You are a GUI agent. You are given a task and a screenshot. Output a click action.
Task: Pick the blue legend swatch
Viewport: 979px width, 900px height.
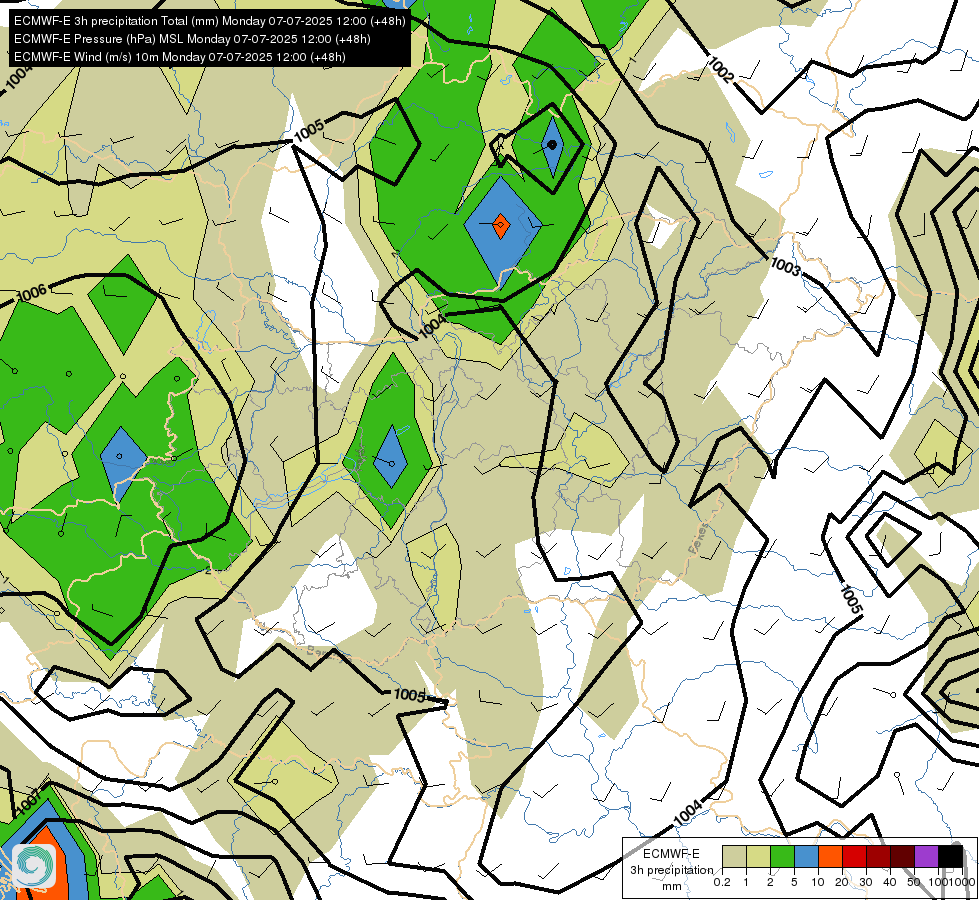coord(806,856)
